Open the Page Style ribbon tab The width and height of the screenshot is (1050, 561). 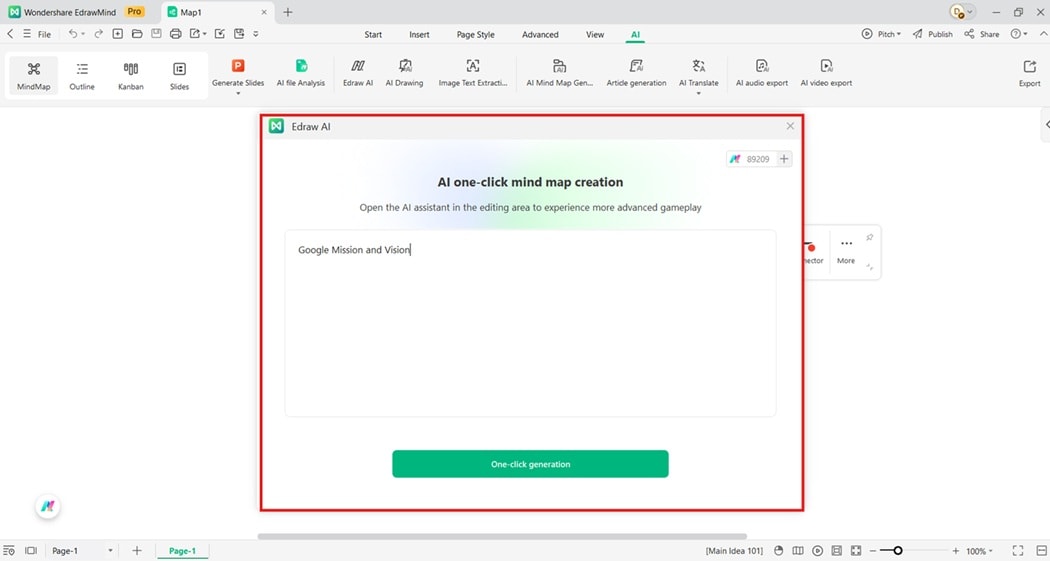pos(475,35)
